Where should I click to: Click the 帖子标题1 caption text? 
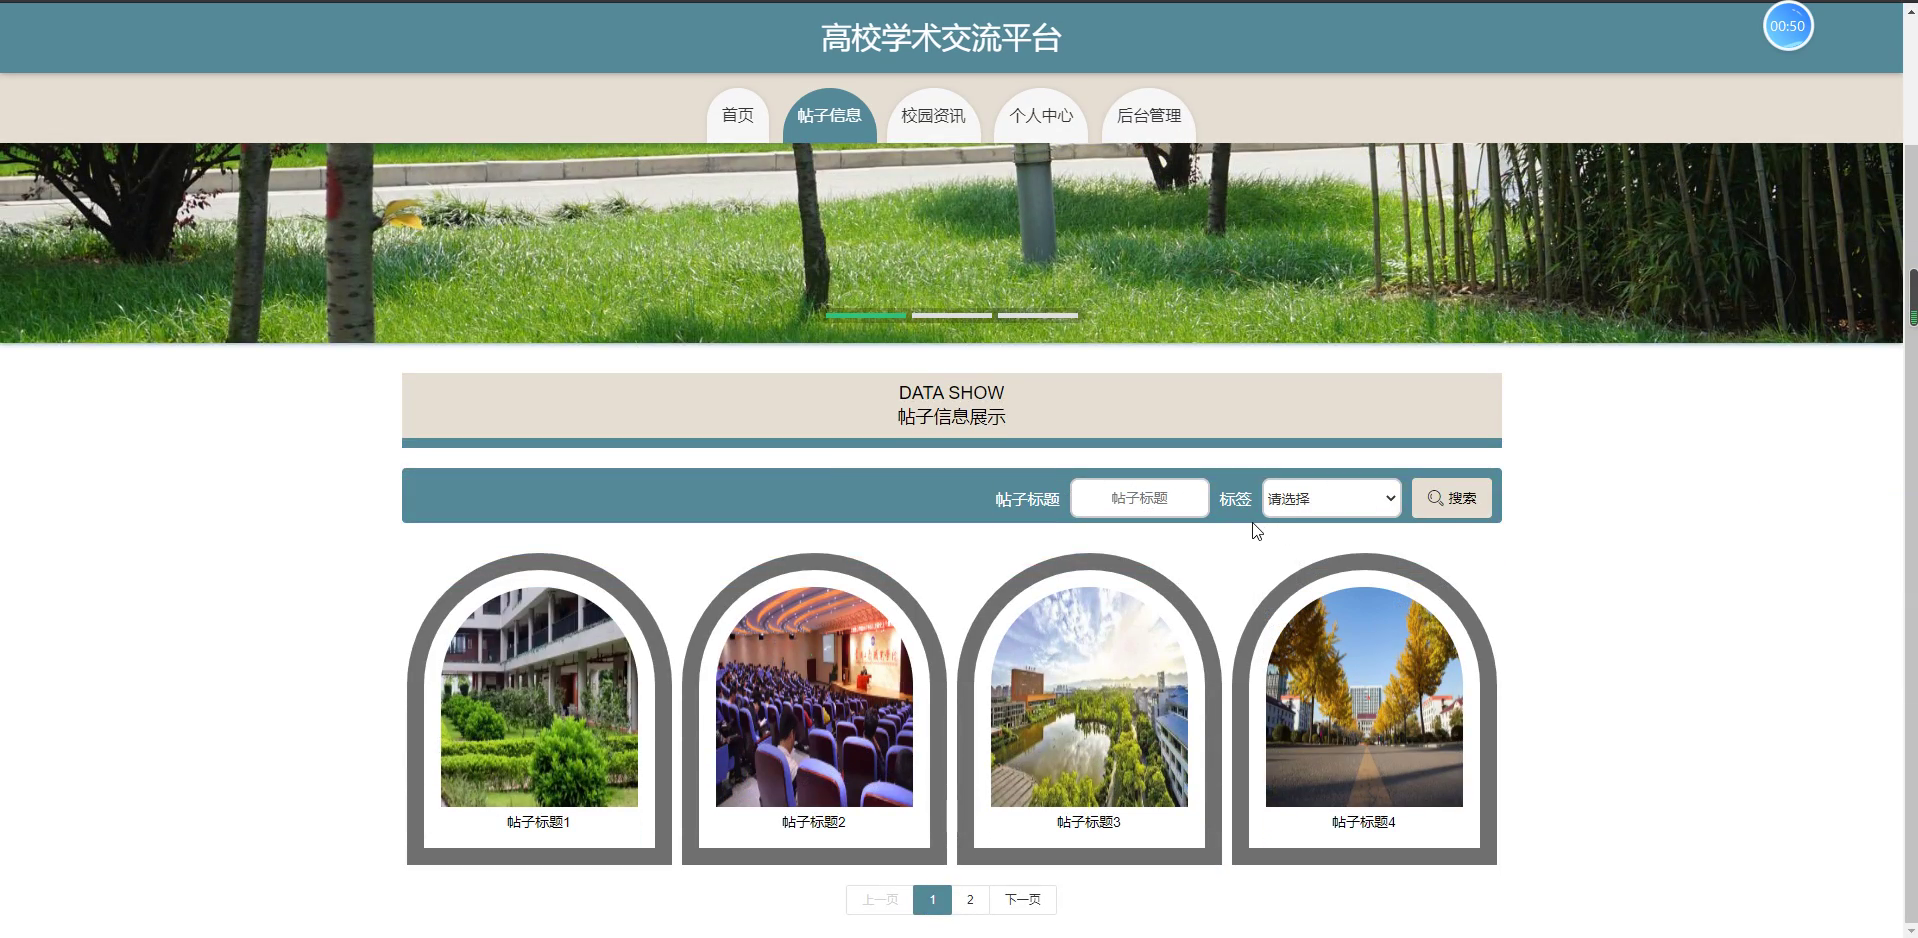pyautogui.click(x=539, y=822)
